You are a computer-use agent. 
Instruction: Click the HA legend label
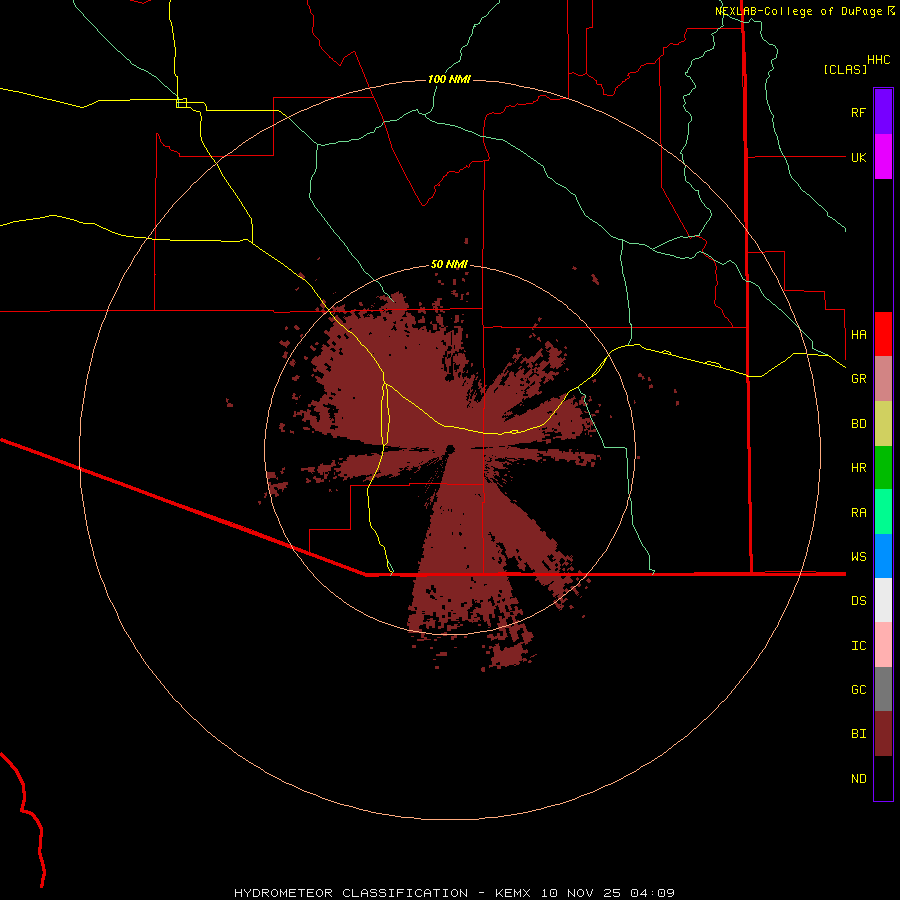[x=858, y=334]
